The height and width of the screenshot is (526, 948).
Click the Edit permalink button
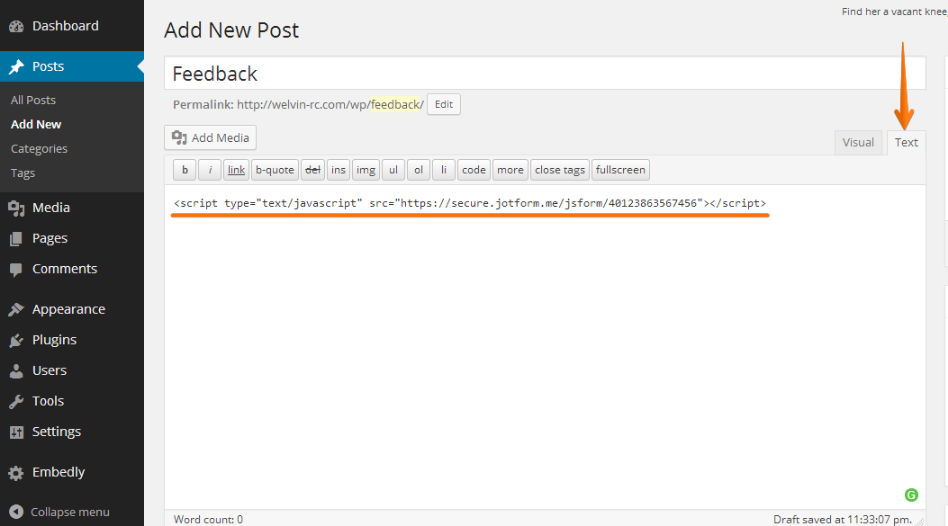click(x=443, y=104)
